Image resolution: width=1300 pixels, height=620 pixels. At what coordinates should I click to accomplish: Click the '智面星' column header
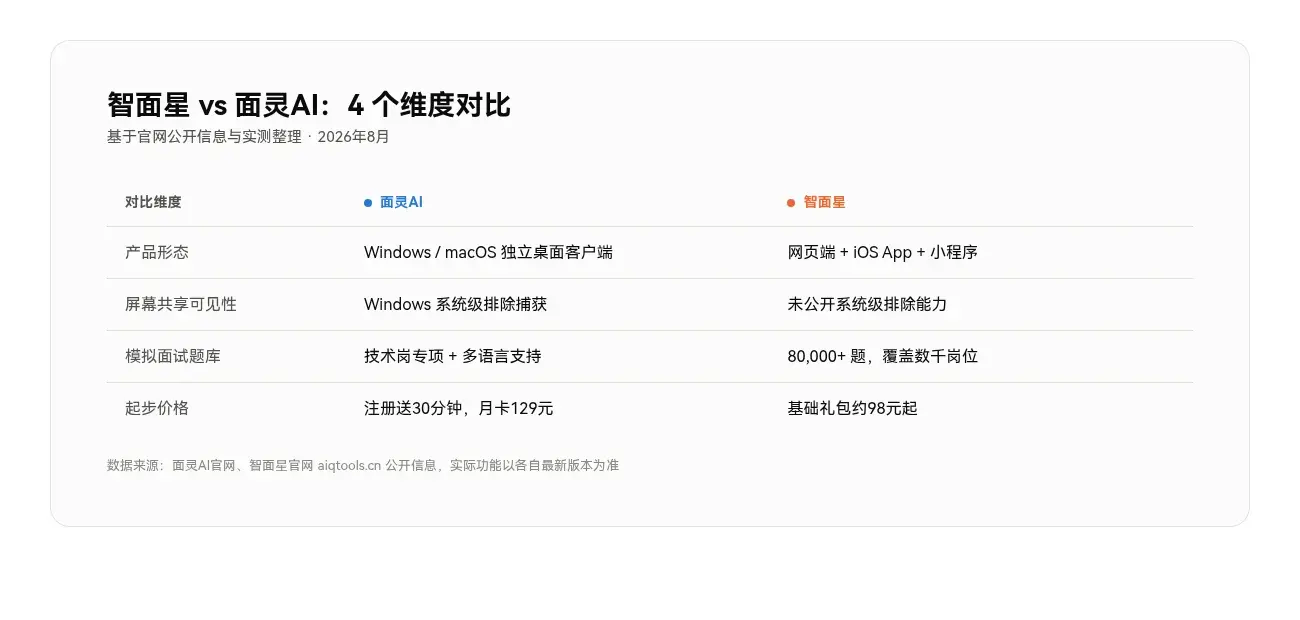tap(824, 202)
